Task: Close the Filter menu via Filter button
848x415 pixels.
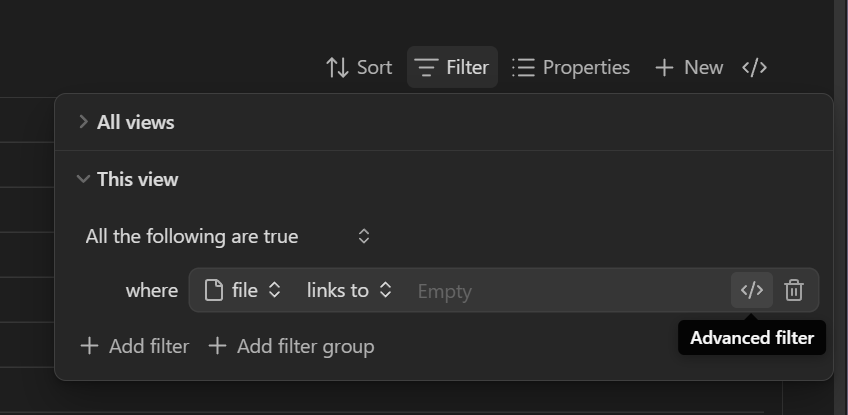Action: (x=453, y=68)
